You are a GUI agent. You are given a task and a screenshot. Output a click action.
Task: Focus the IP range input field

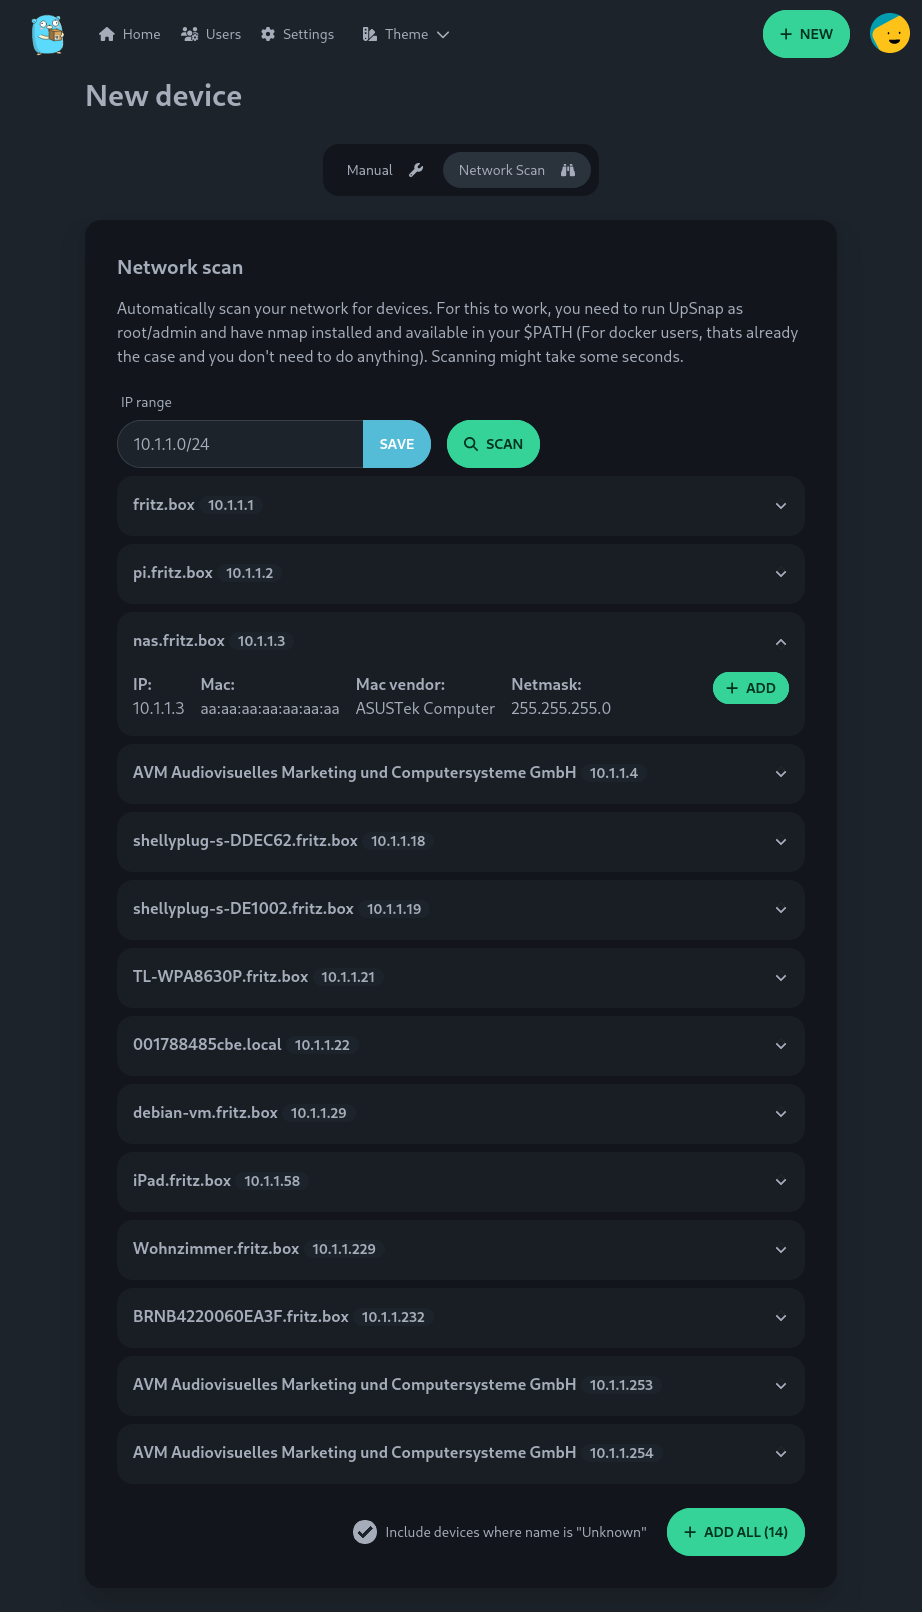[240, 444]
